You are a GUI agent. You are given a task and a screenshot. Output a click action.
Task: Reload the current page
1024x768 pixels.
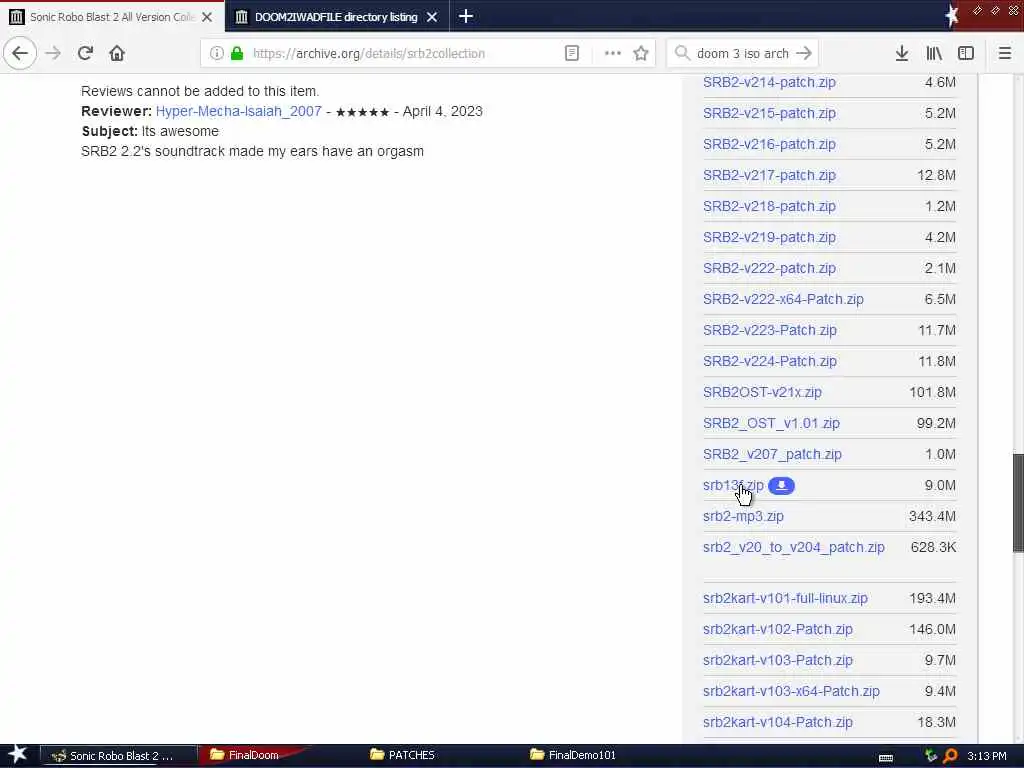pyautogui.click(x=85, y=53)
